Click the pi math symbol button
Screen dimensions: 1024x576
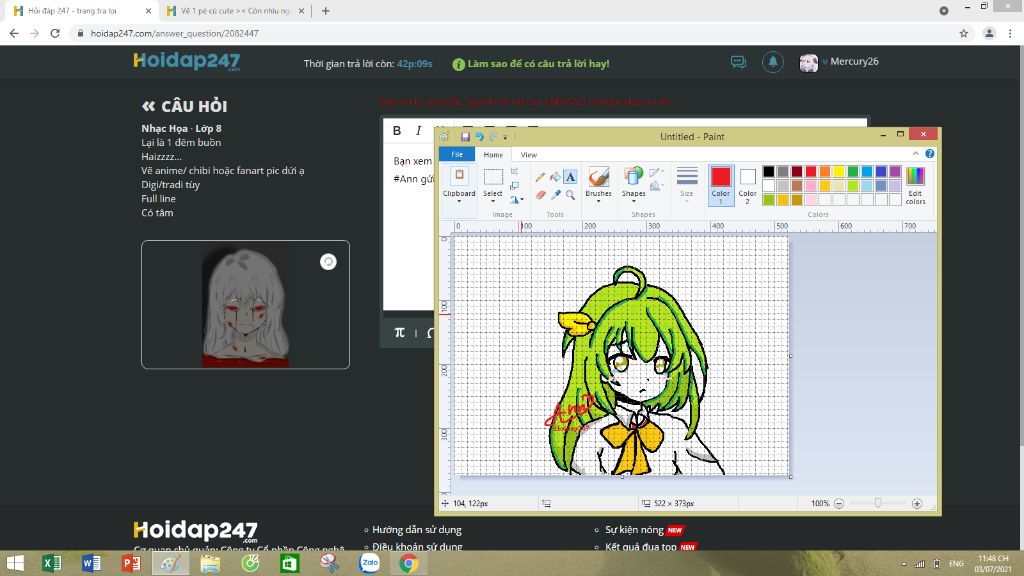[399, 333]
